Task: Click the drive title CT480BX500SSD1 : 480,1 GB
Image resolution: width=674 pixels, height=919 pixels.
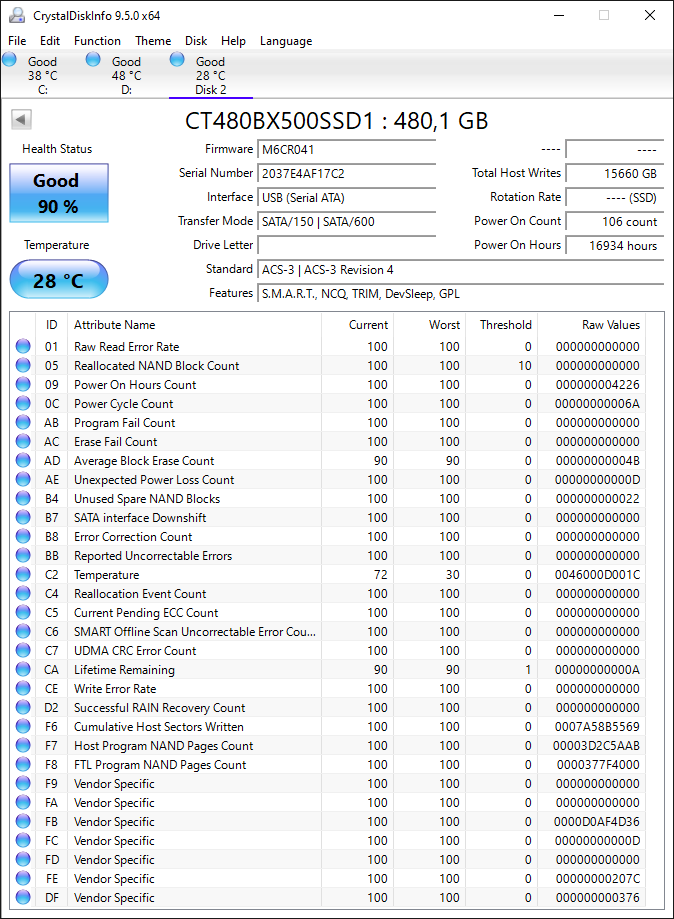Action: 336,121
